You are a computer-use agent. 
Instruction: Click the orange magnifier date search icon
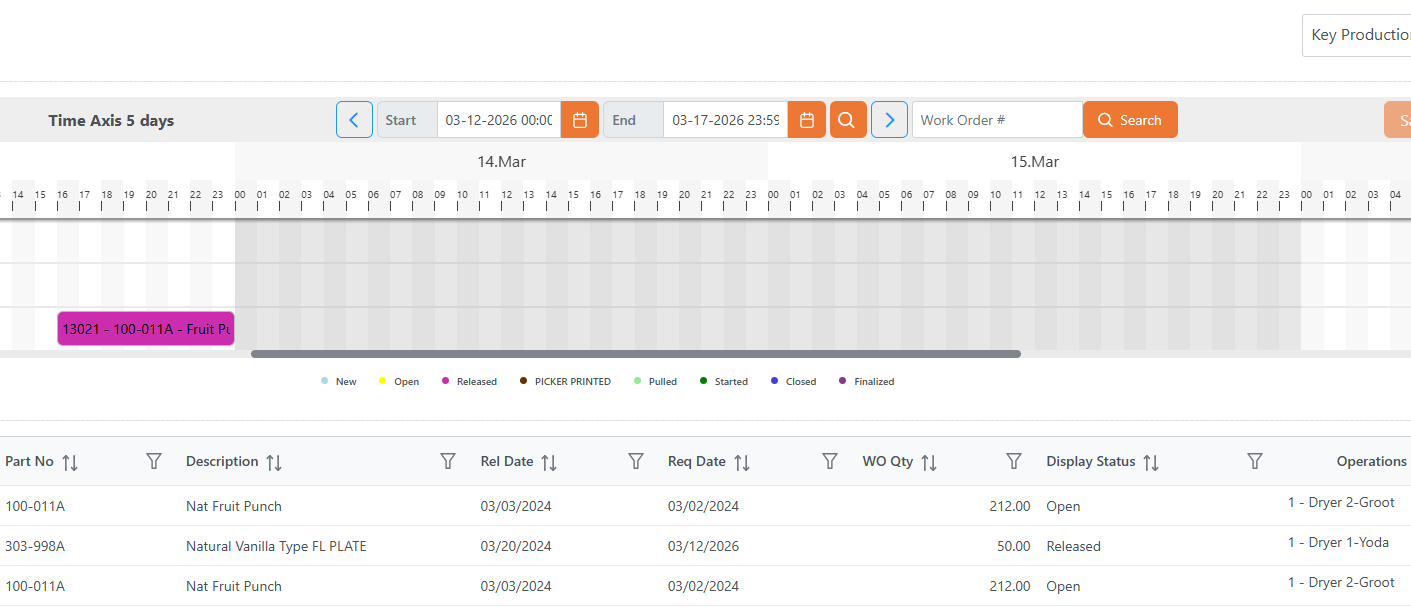point(847,120)
